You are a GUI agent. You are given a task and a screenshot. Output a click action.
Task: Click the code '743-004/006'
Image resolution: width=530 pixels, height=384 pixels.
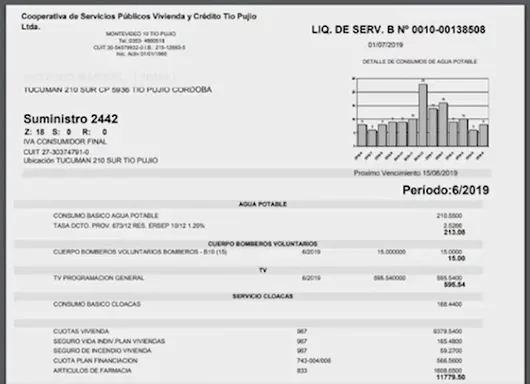point(314,361)
